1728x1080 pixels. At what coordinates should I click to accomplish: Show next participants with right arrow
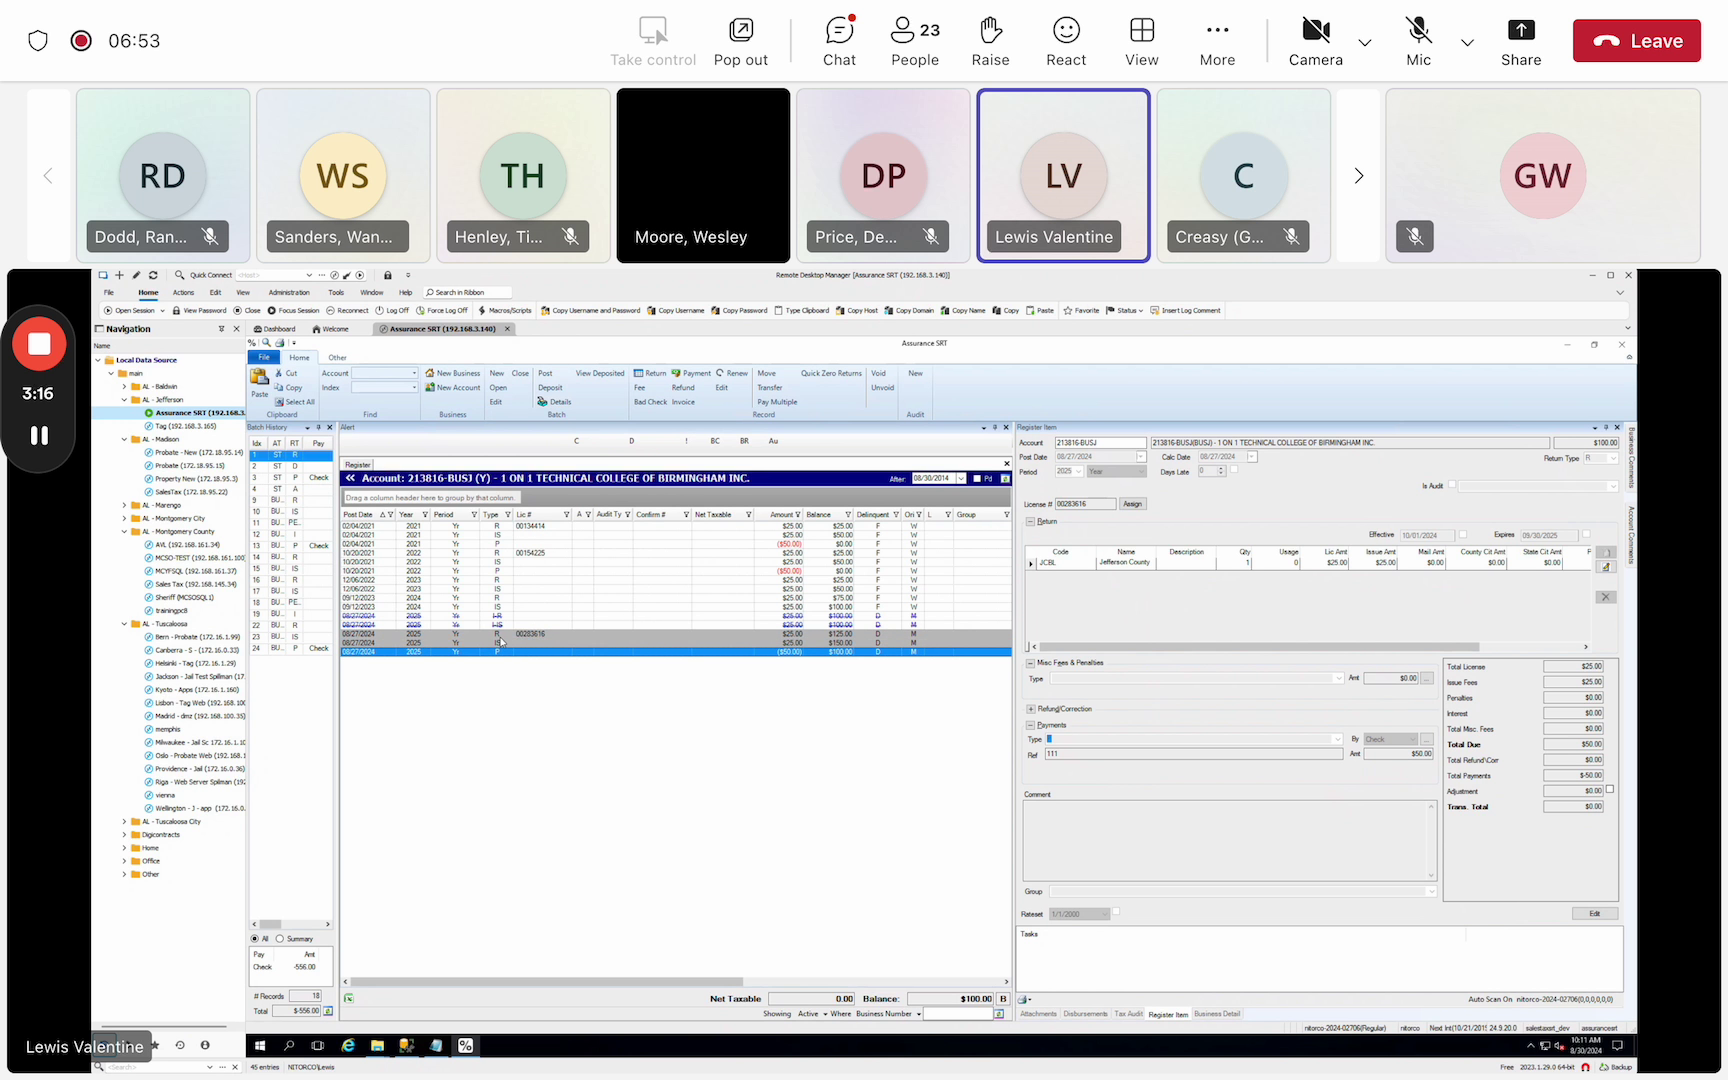tap(1358, 176)
